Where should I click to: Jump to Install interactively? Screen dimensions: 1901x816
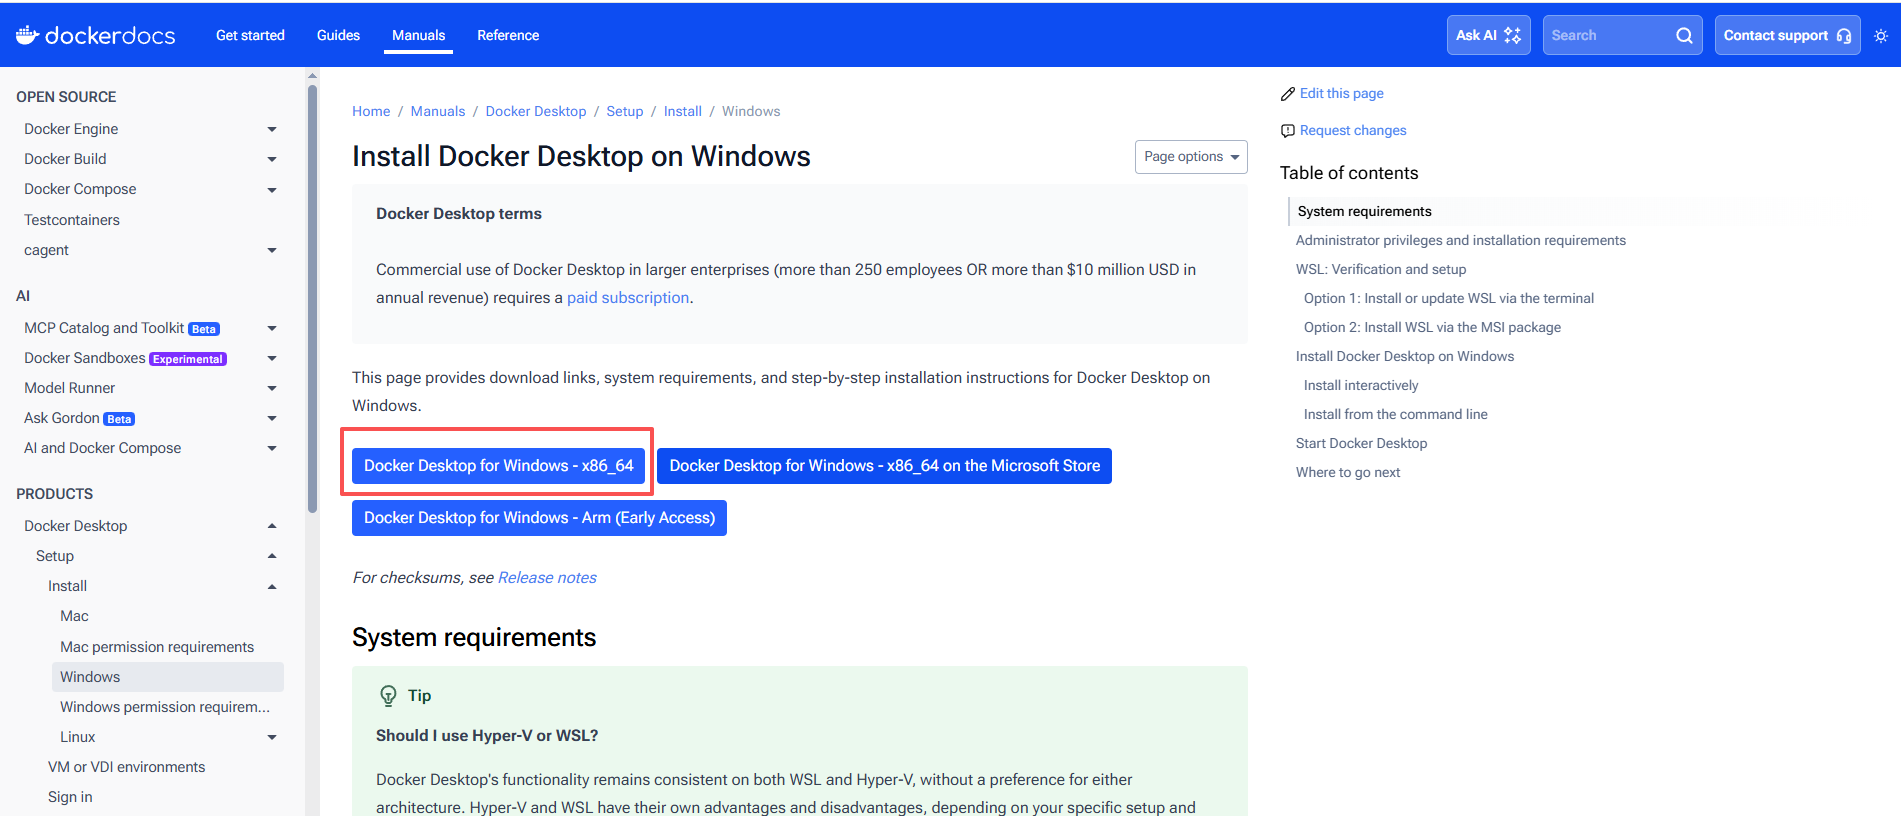coord(1361,385)
